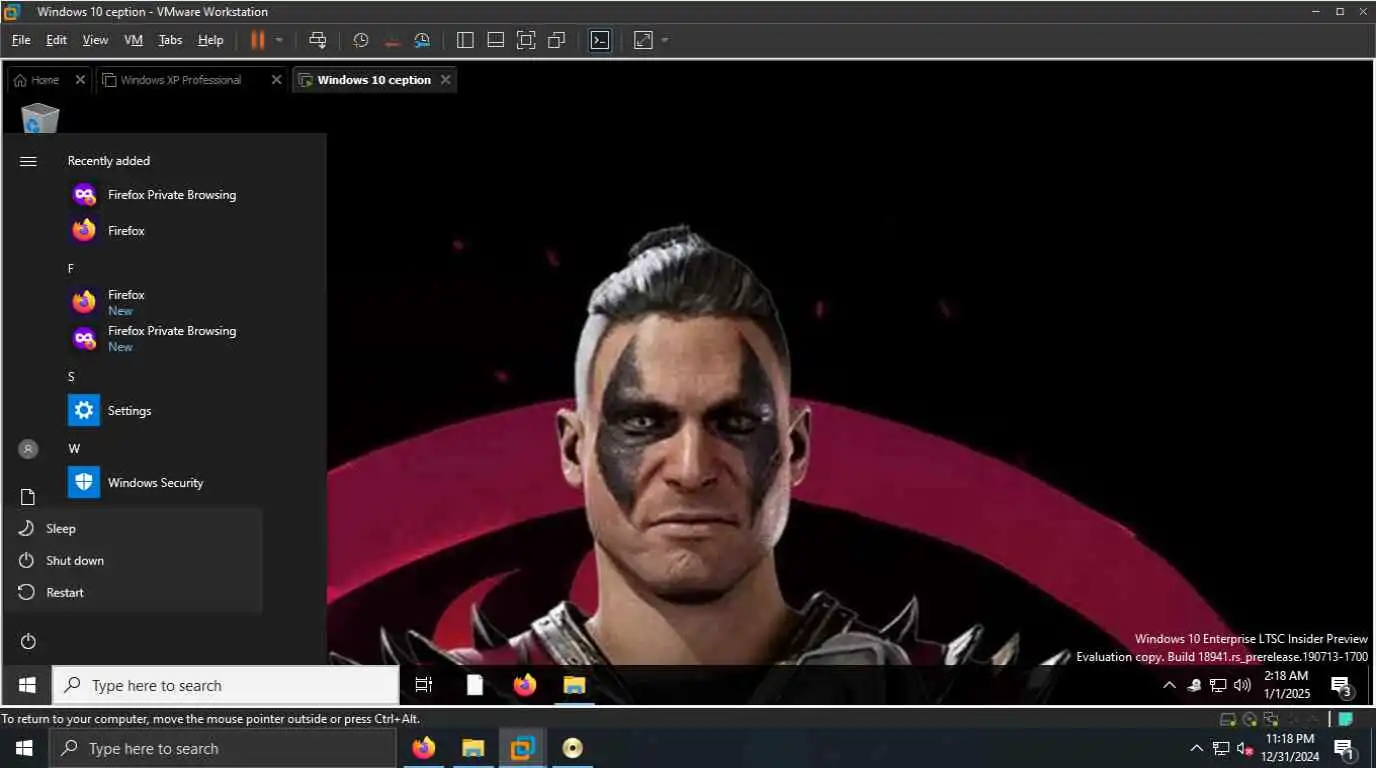Click the CD/DVD device status icon
This screenshot has width=1376, height=768.
(x=1250, y=719)
